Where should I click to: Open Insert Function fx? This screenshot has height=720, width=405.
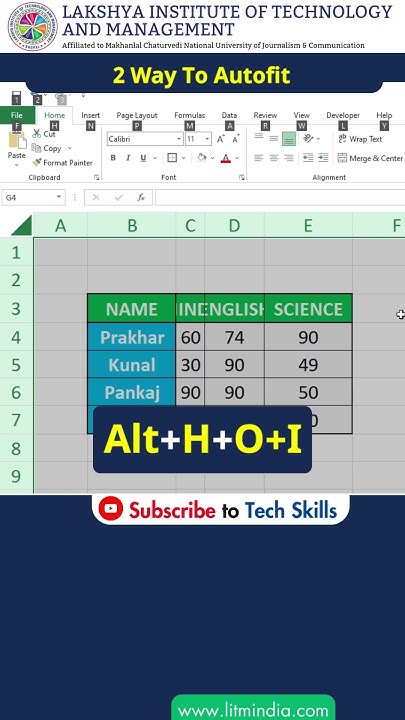141,197
